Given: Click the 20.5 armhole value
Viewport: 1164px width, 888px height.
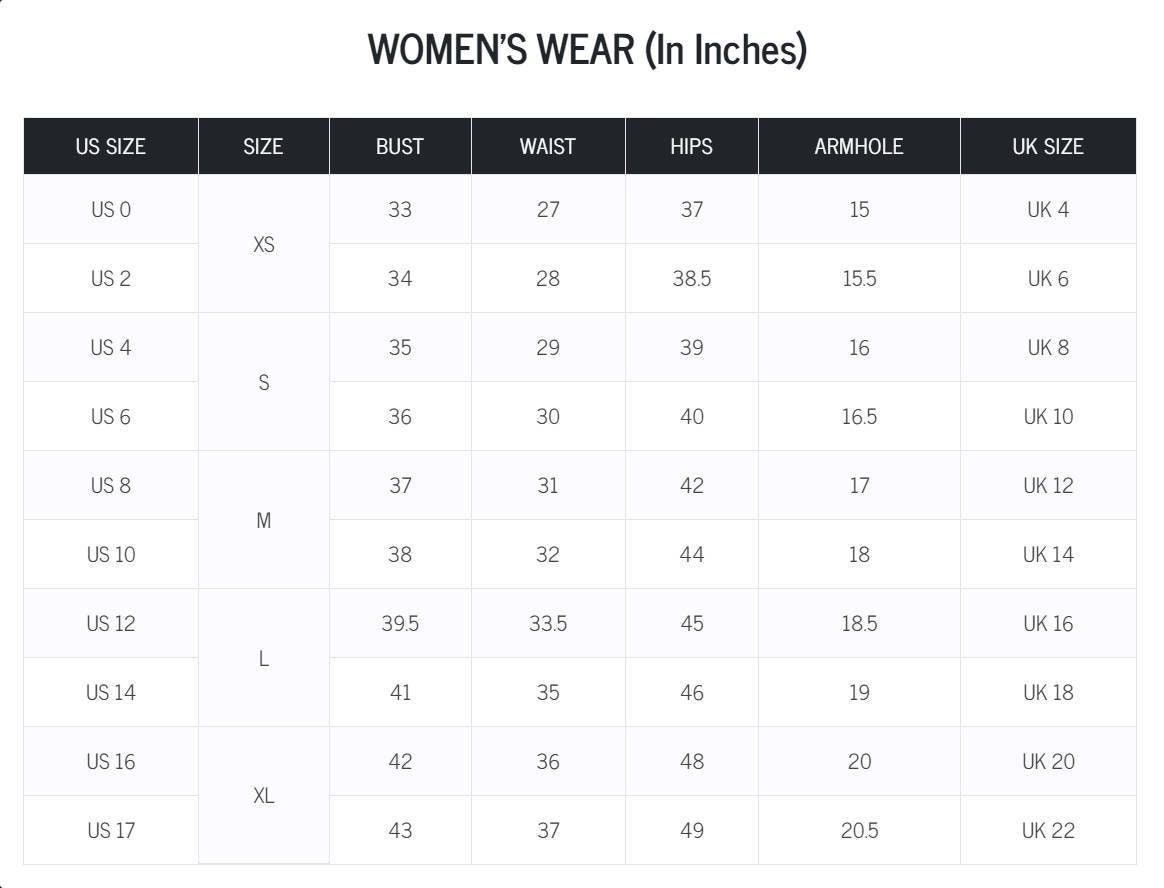Looking at the screenshot, I should [x=859, y=830].
